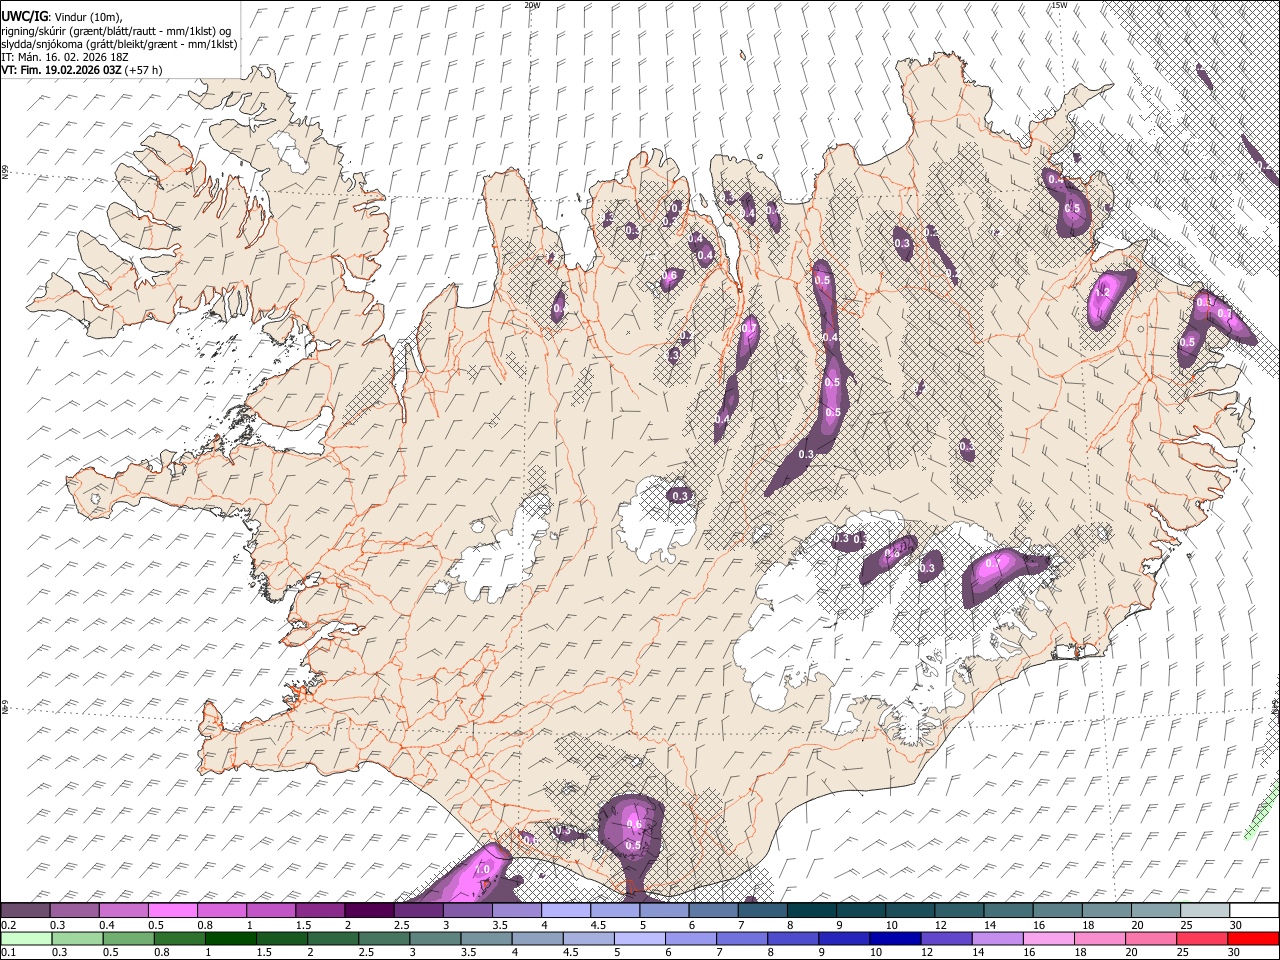Image resolution: width=1280 pixels, height=960 pixels.
Task: Click the initial time "IT: Mán. 16. 02. 2026 18Z"
Action: pos(65,57)
